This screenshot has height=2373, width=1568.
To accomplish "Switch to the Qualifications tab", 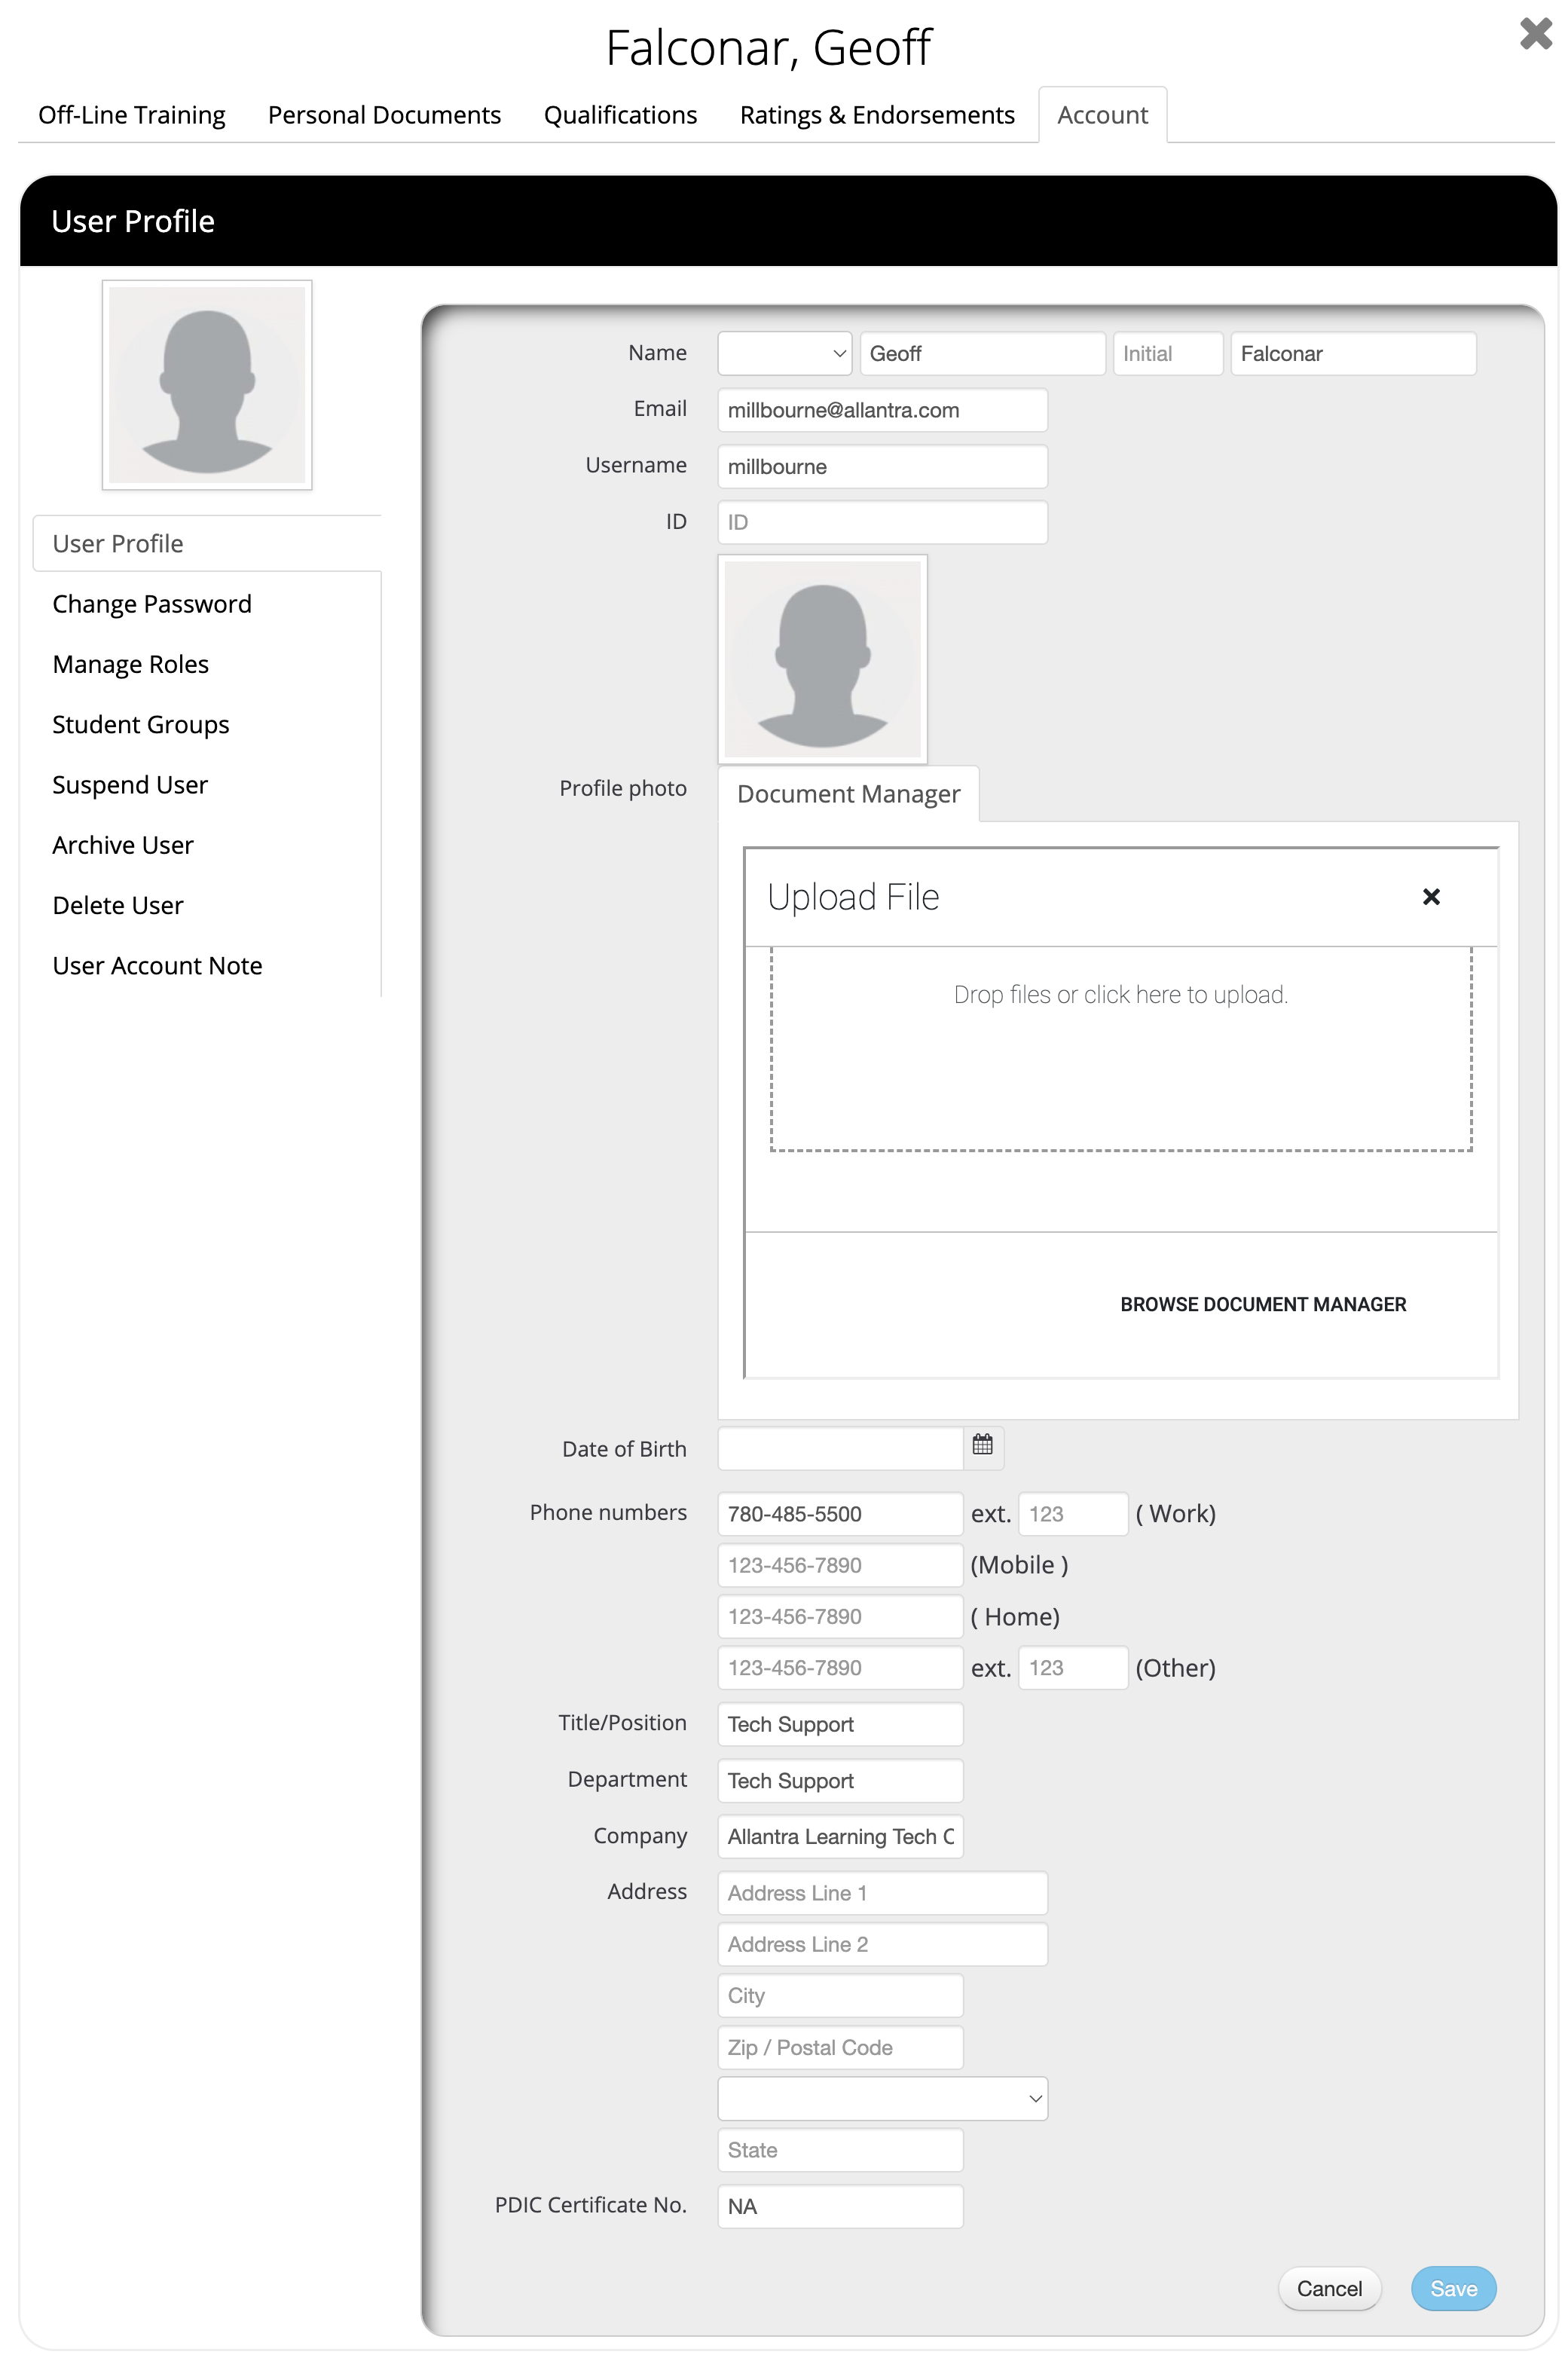I will point(620,116).
